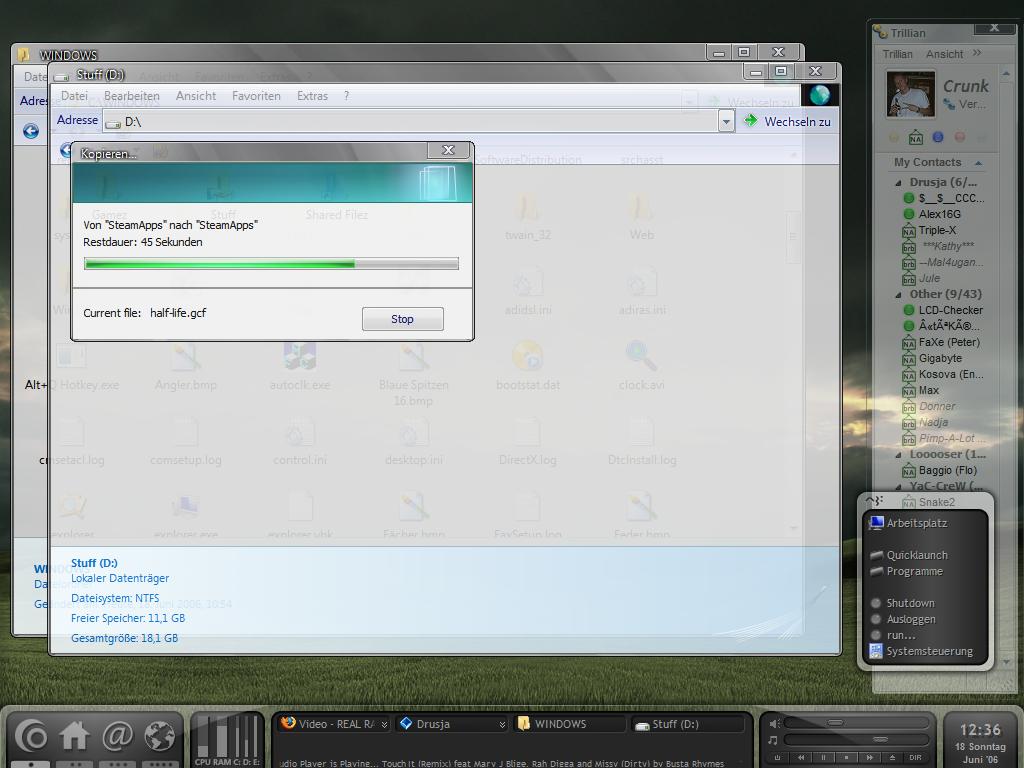Click the back arrow in WINDOWS window
This screenshot has width=1024, height=768.
(31, 131)
